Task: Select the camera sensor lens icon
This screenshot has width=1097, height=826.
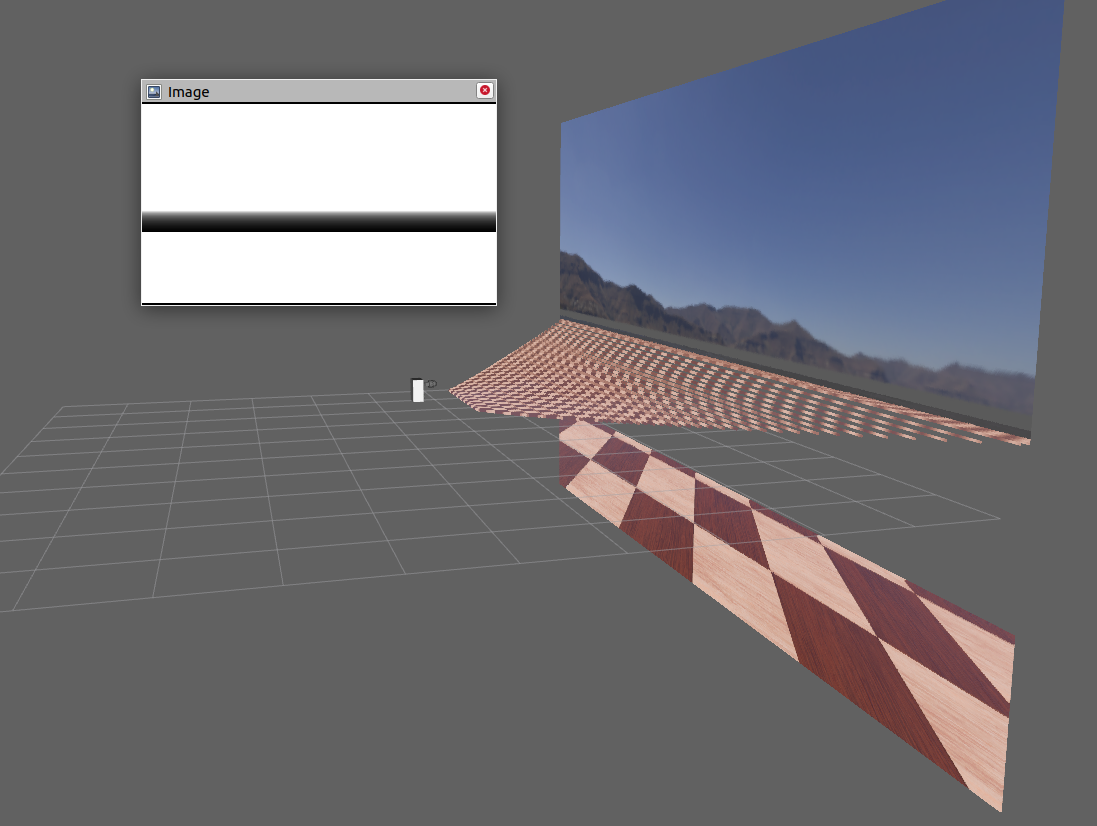Action: pos(431,383)
